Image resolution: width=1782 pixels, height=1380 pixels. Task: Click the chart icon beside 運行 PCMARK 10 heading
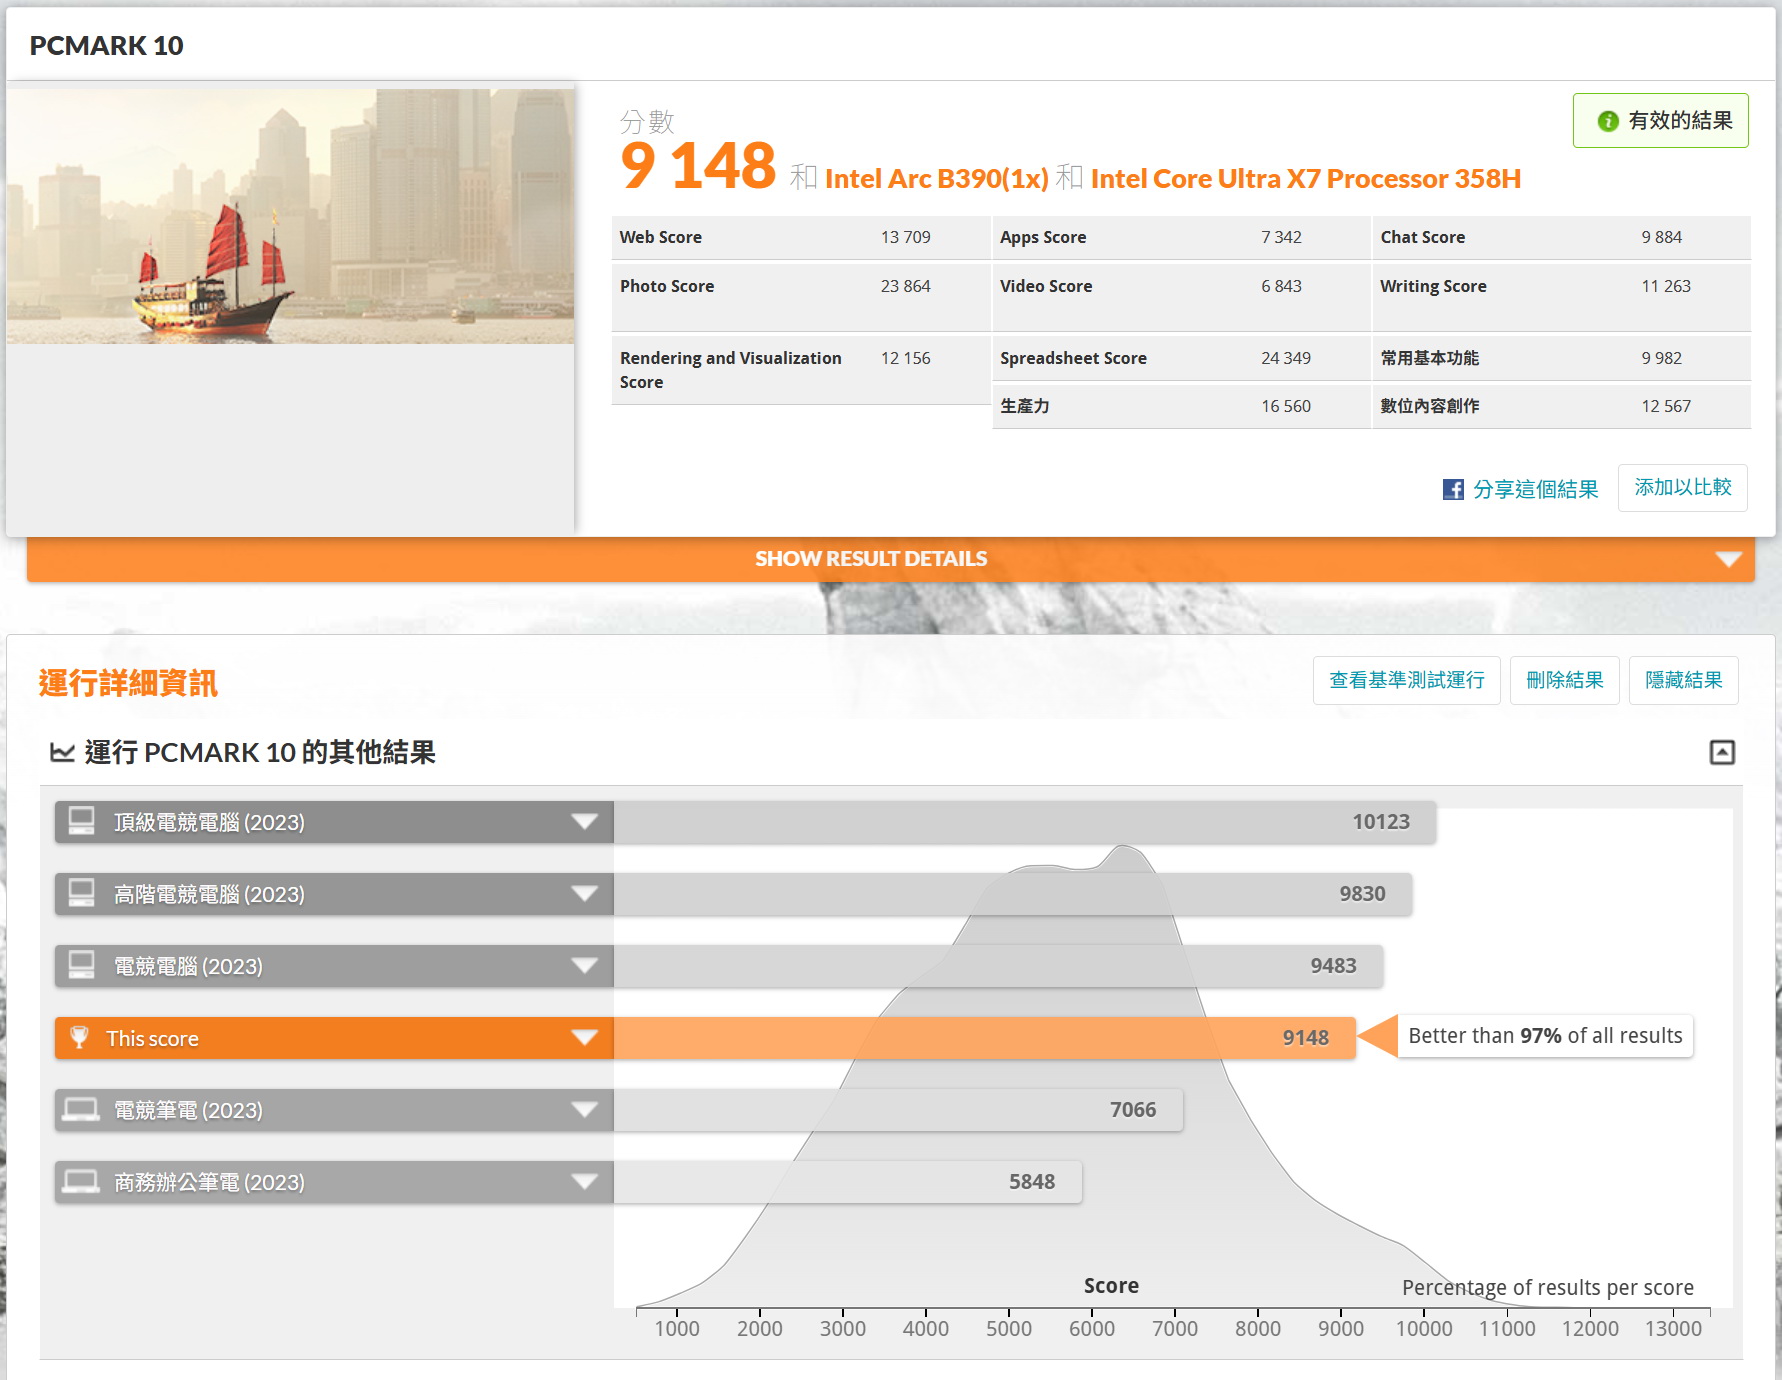tap(62, 752)
